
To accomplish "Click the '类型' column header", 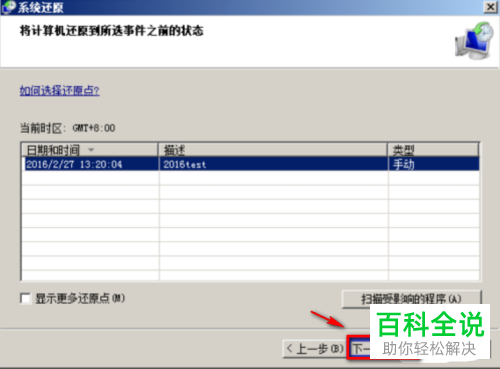I will (433, 150).
